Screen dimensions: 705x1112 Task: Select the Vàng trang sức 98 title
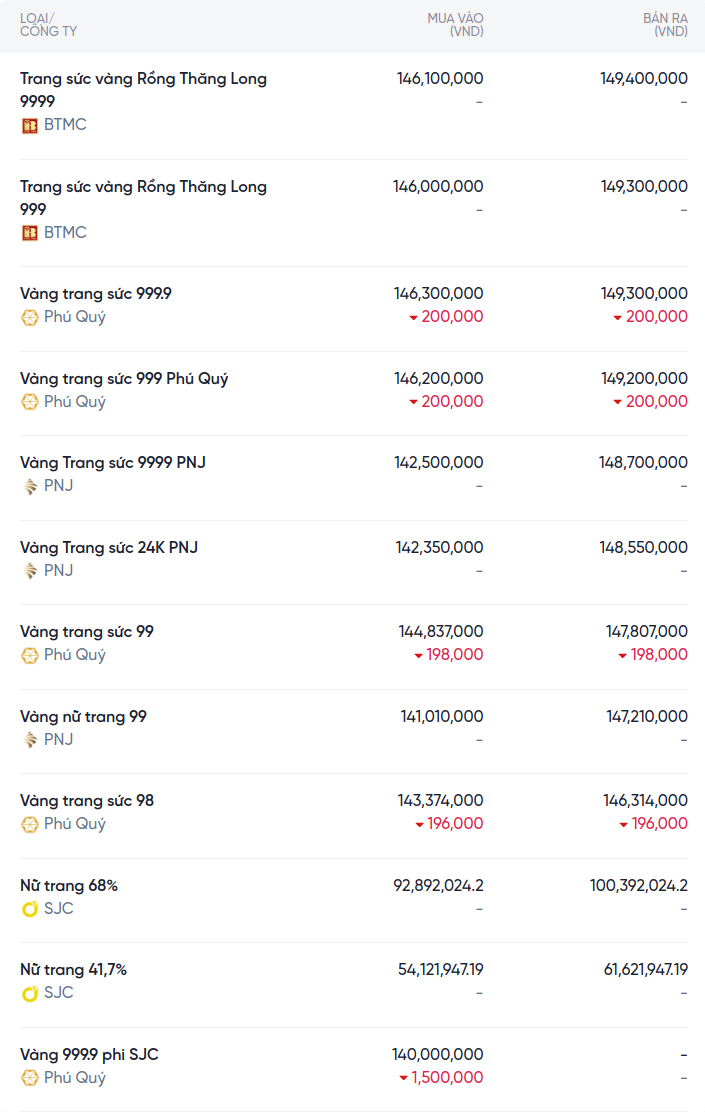(87, 801)
